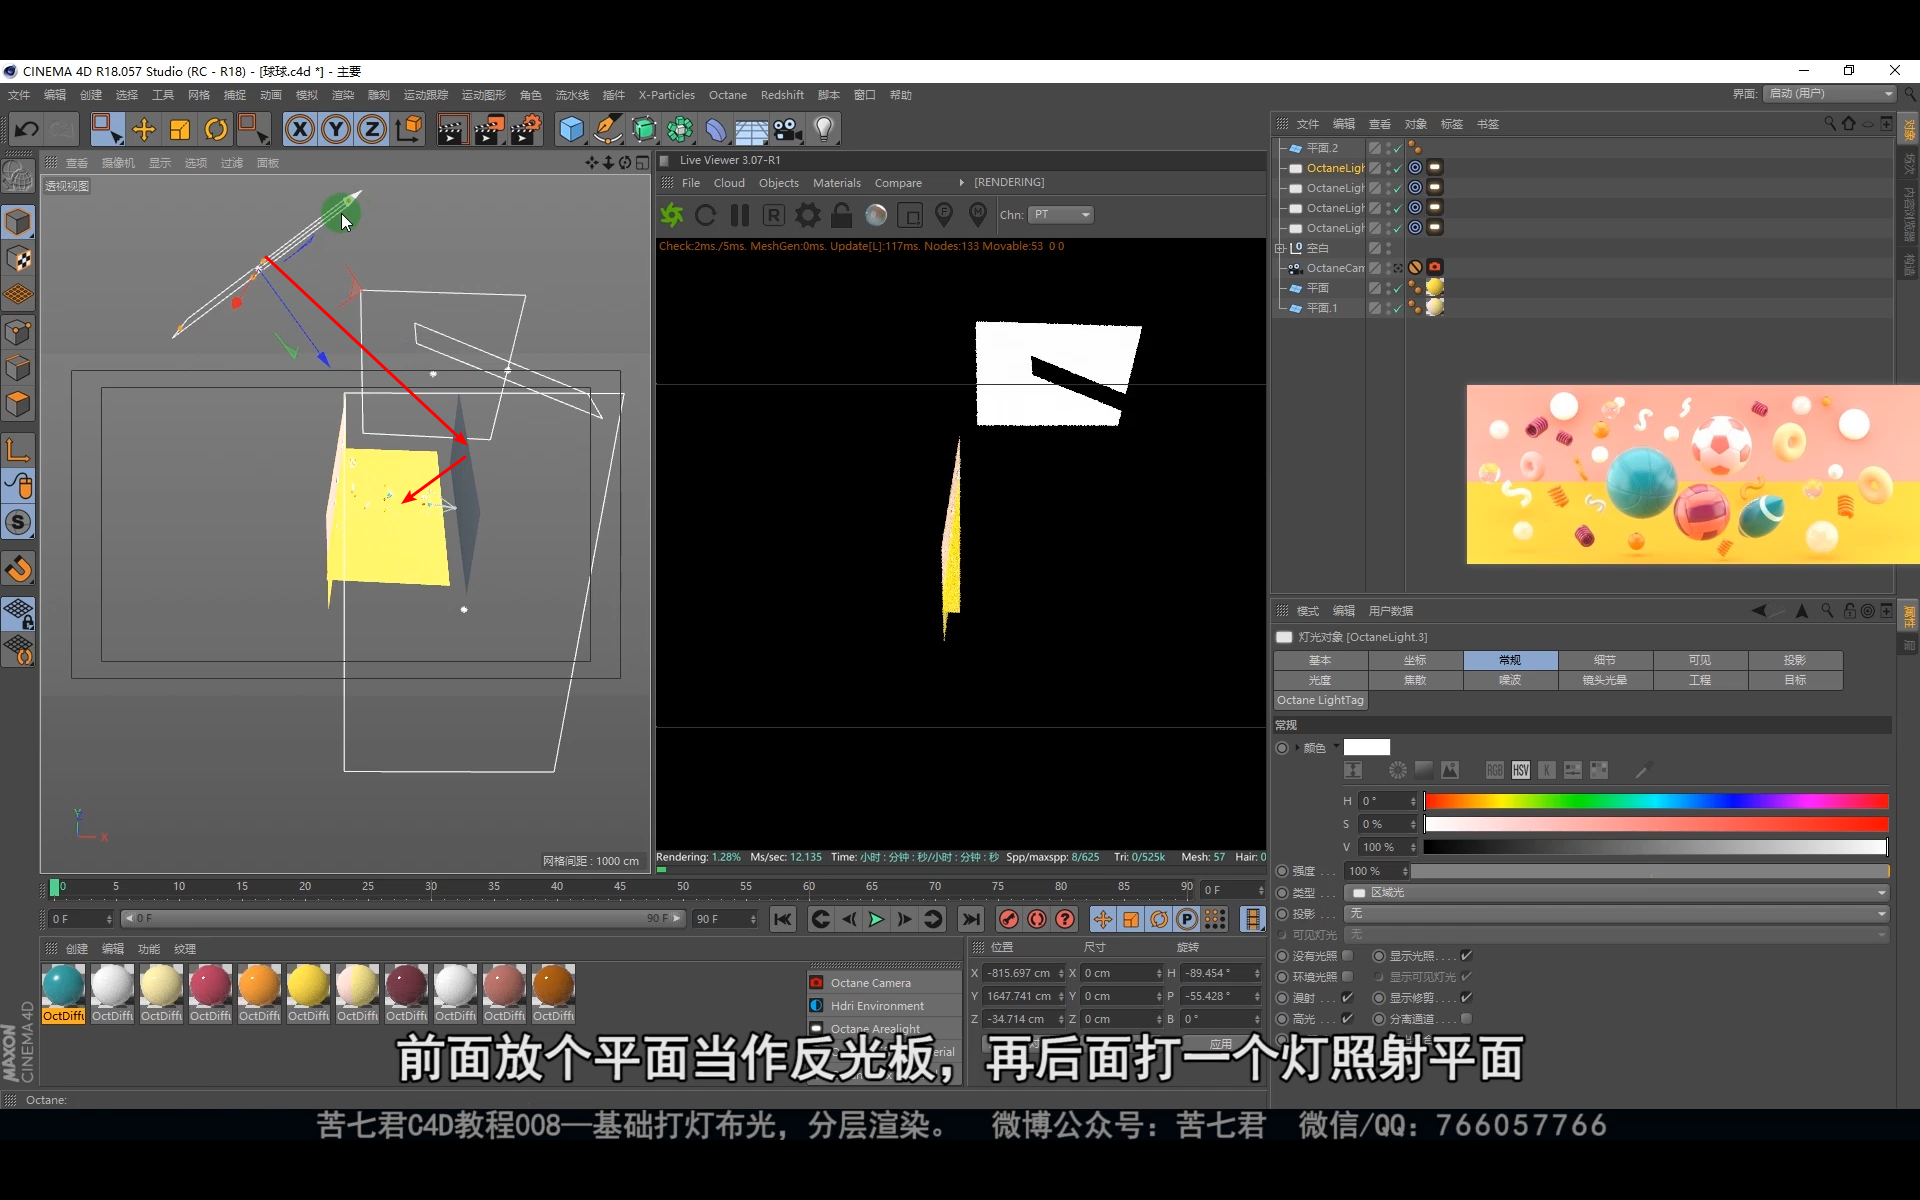Open Live Viewer settings gear icon
This screenshot has height=1200, width=1920.
(808, 215)
